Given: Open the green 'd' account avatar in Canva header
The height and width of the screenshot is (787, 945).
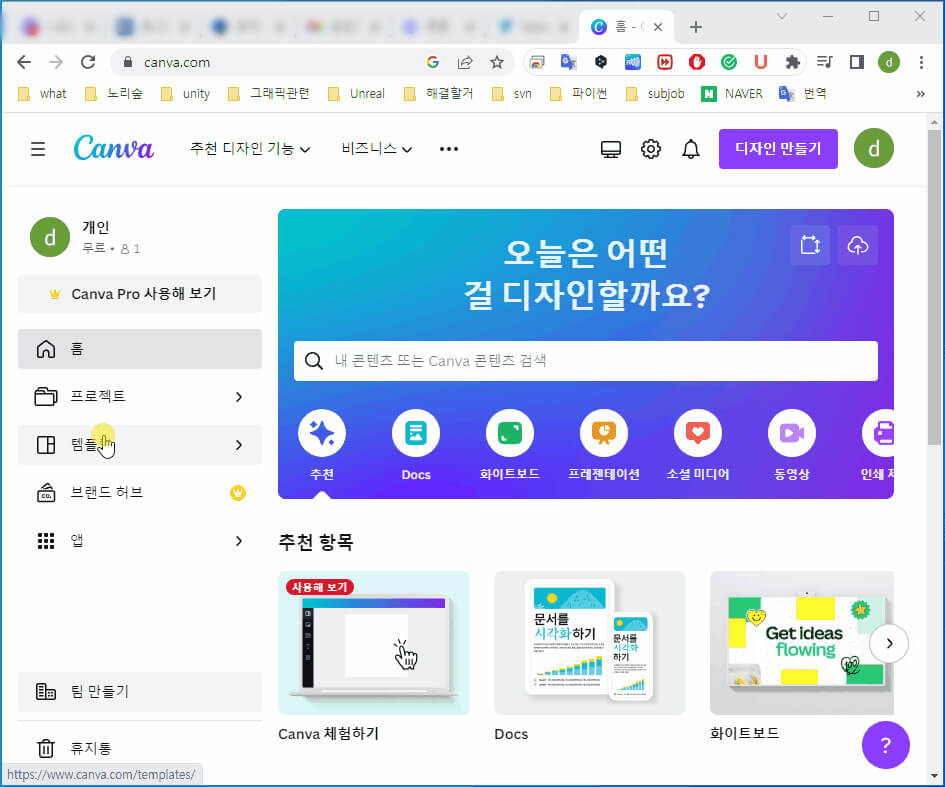Looking at the screenshot, I should [x=873, y=148].
